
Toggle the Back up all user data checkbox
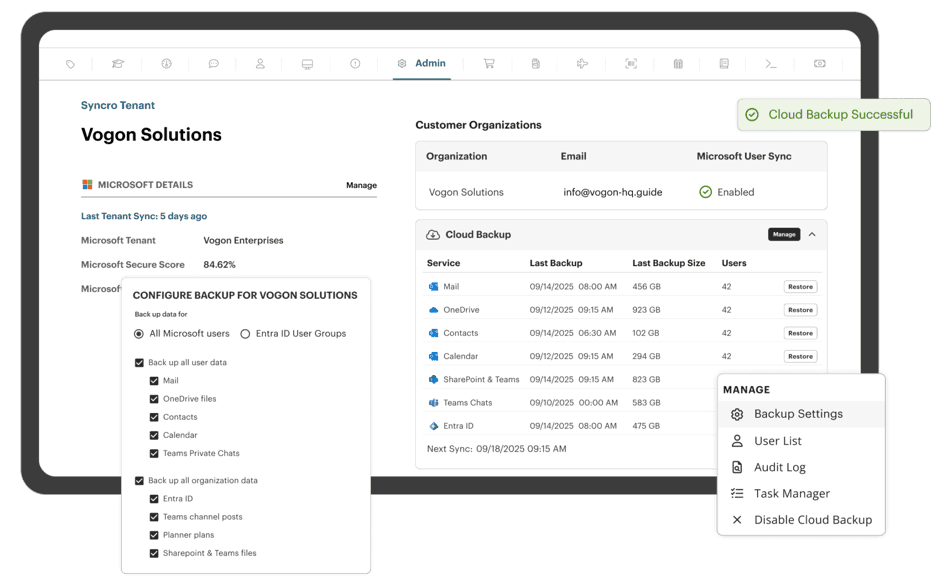pyautogui.click(x=139, y=363)
